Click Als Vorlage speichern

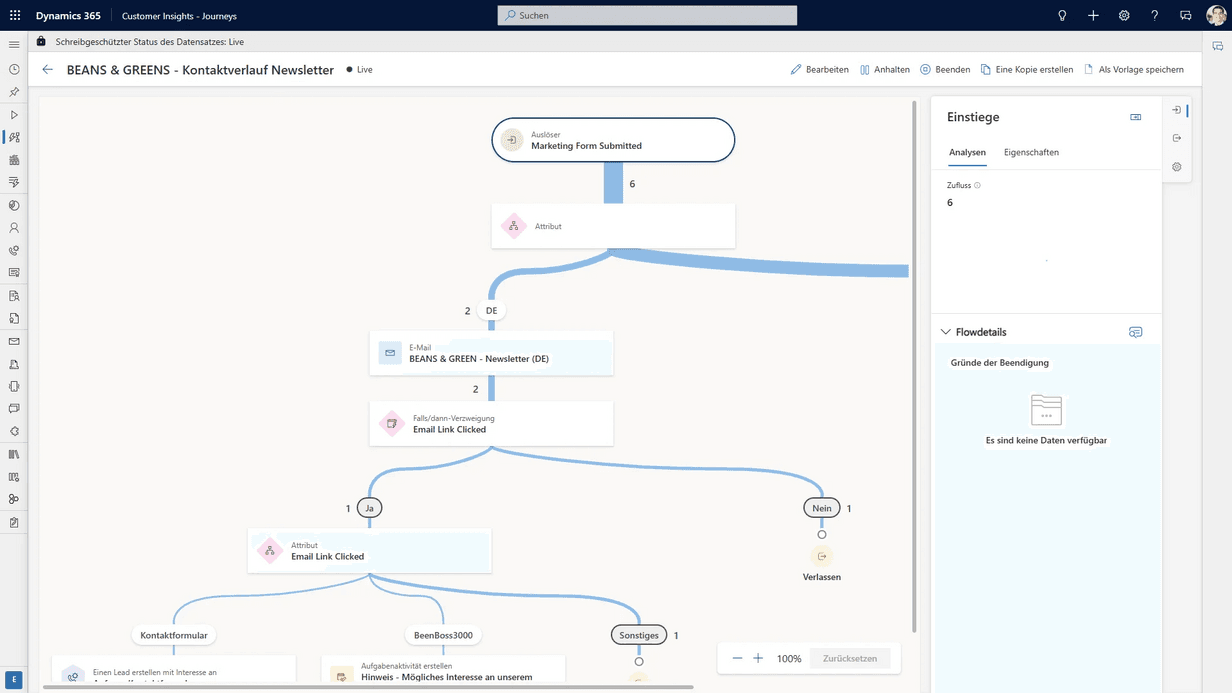pos(1133,70)
